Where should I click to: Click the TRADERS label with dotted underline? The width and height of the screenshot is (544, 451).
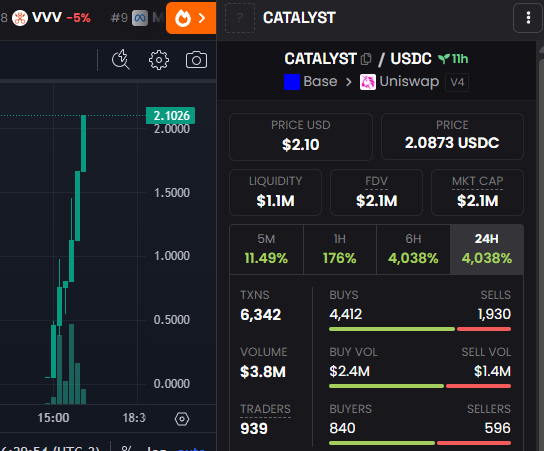[x=265, y=409]
